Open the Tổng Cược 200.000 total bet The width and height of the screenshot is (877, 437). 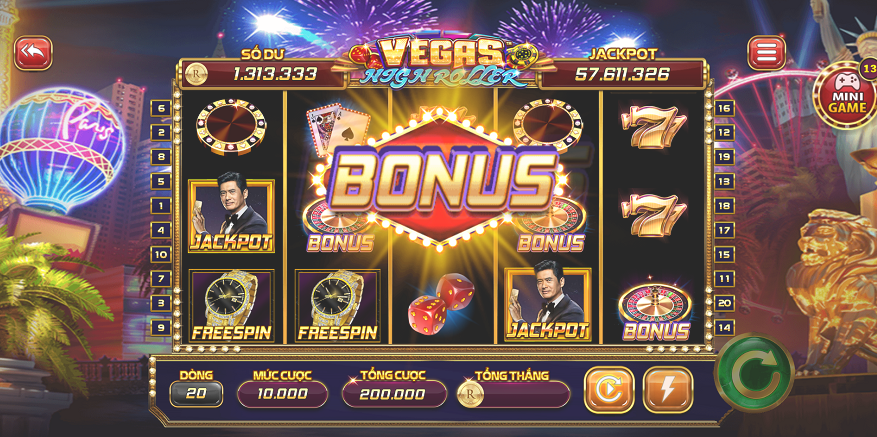click(394, 394)
